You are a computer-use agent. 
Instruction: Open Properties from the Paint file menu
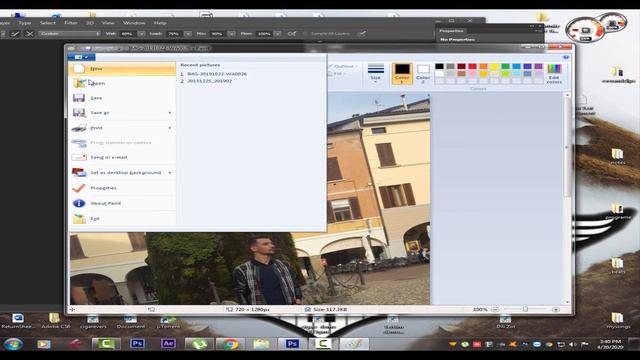pyautogui.click(x=122, y=188)
